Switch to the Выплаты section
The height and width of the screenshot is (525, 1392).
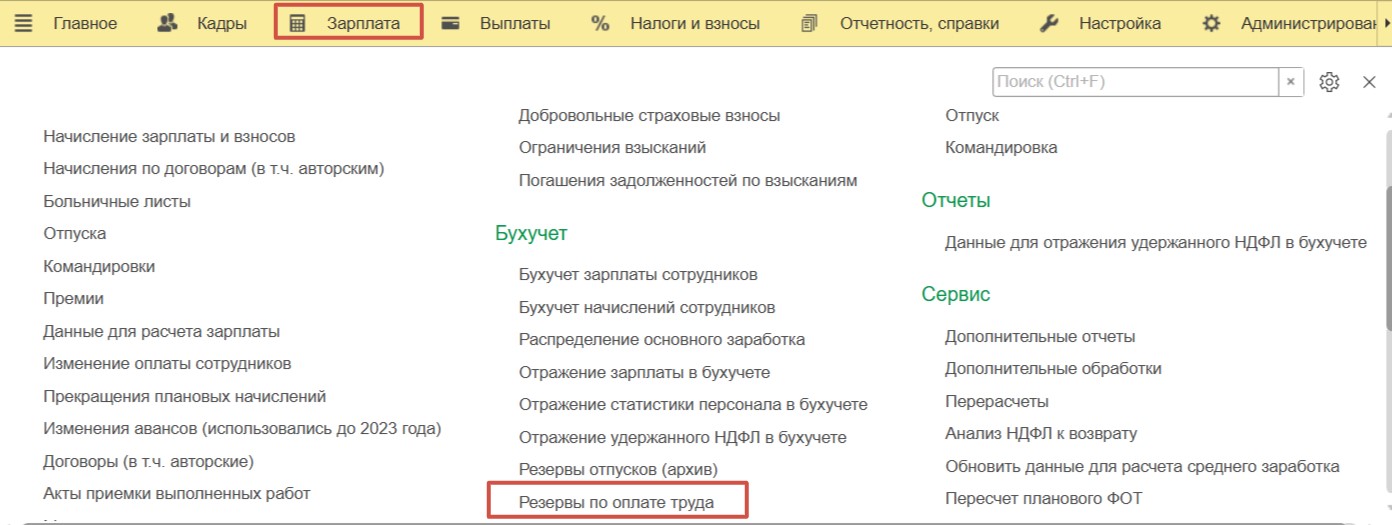click(x=513, y=23)
